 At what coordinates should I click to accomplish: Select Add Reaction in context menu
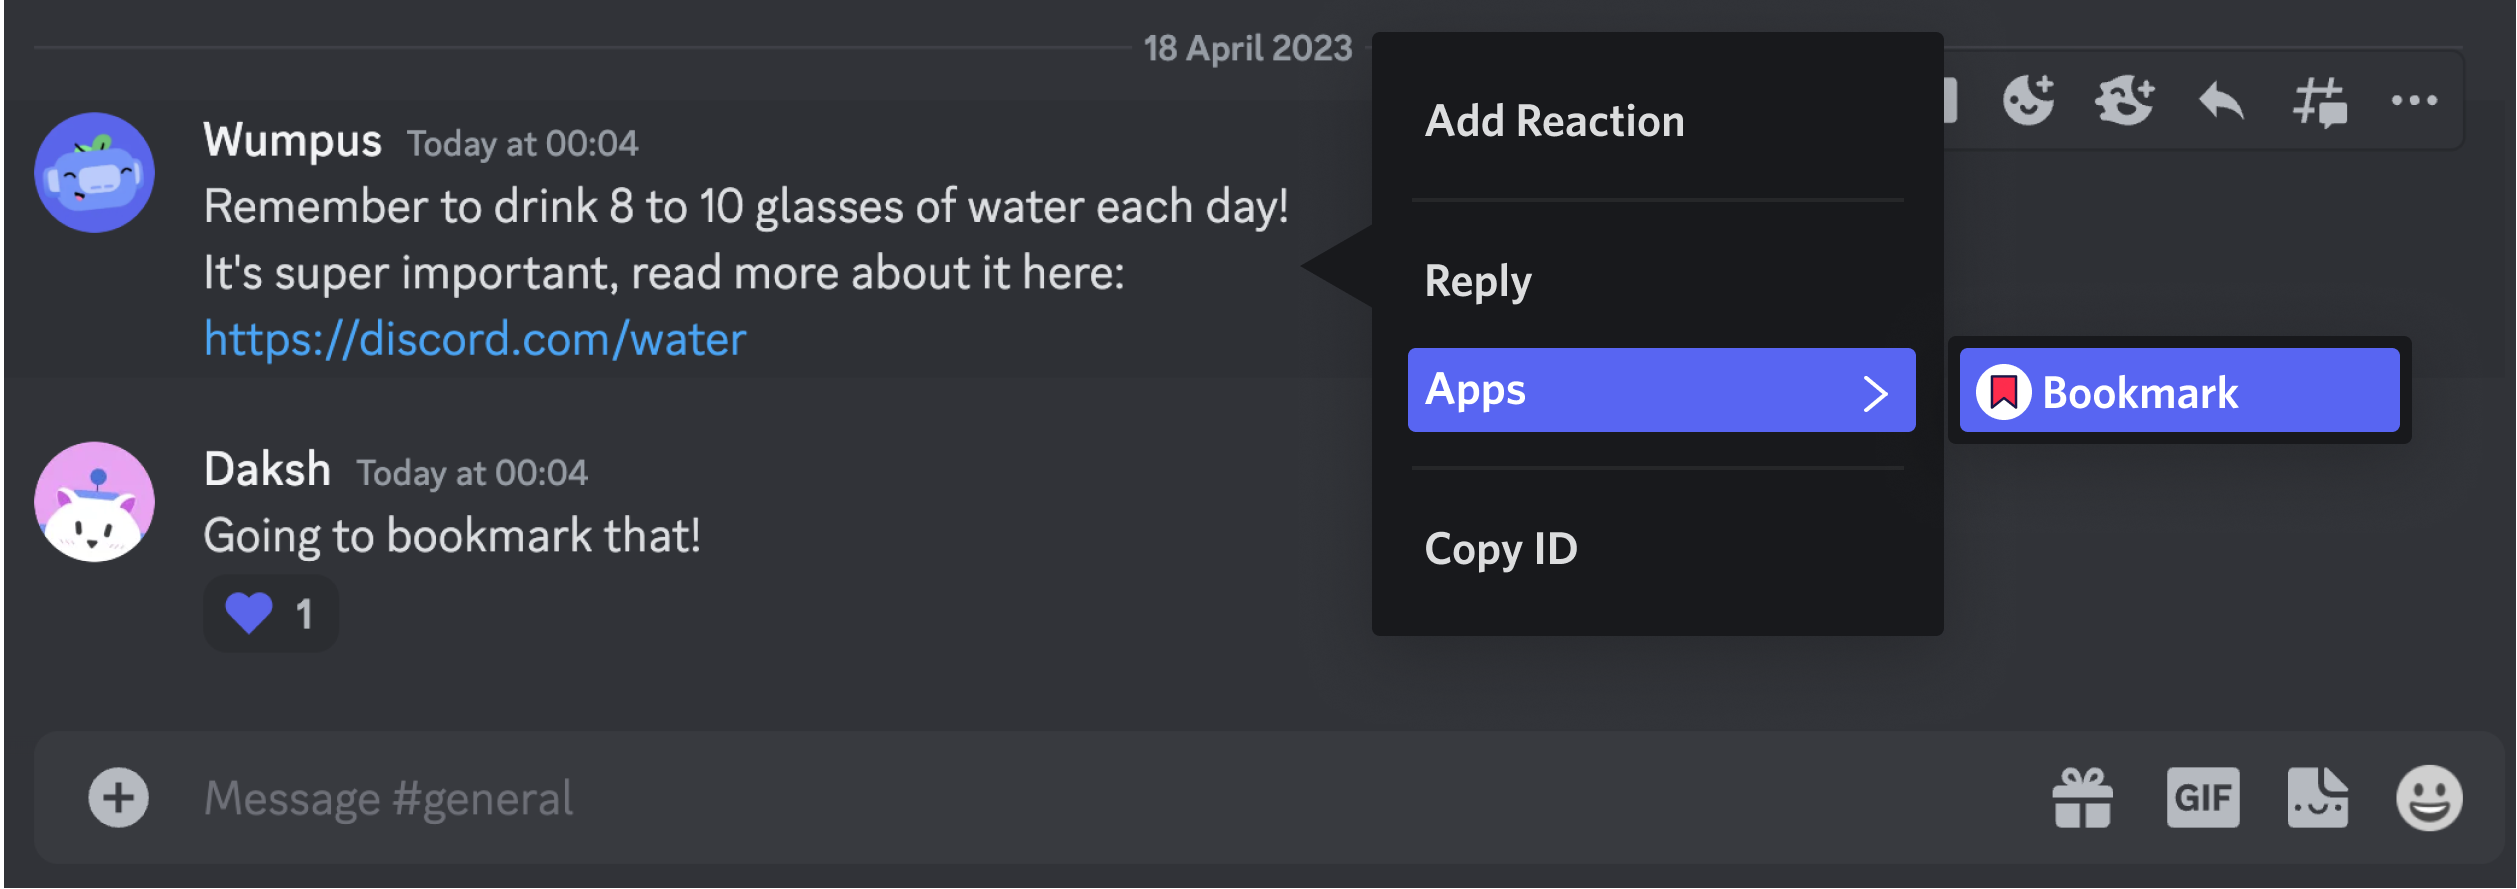pos(1554,121)
